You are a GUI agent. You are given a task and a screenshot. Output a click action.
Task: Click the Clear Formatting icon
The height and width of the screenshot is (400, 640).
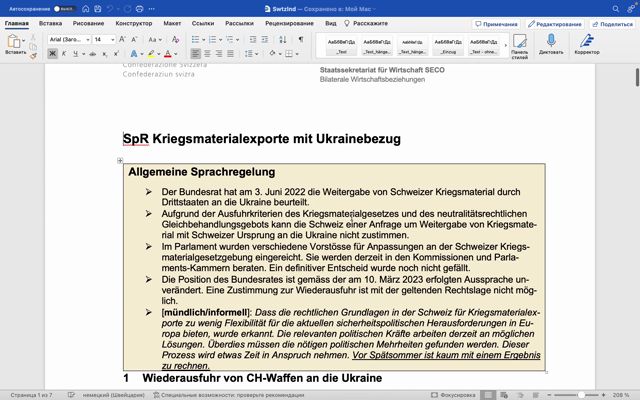coord(176,40)
